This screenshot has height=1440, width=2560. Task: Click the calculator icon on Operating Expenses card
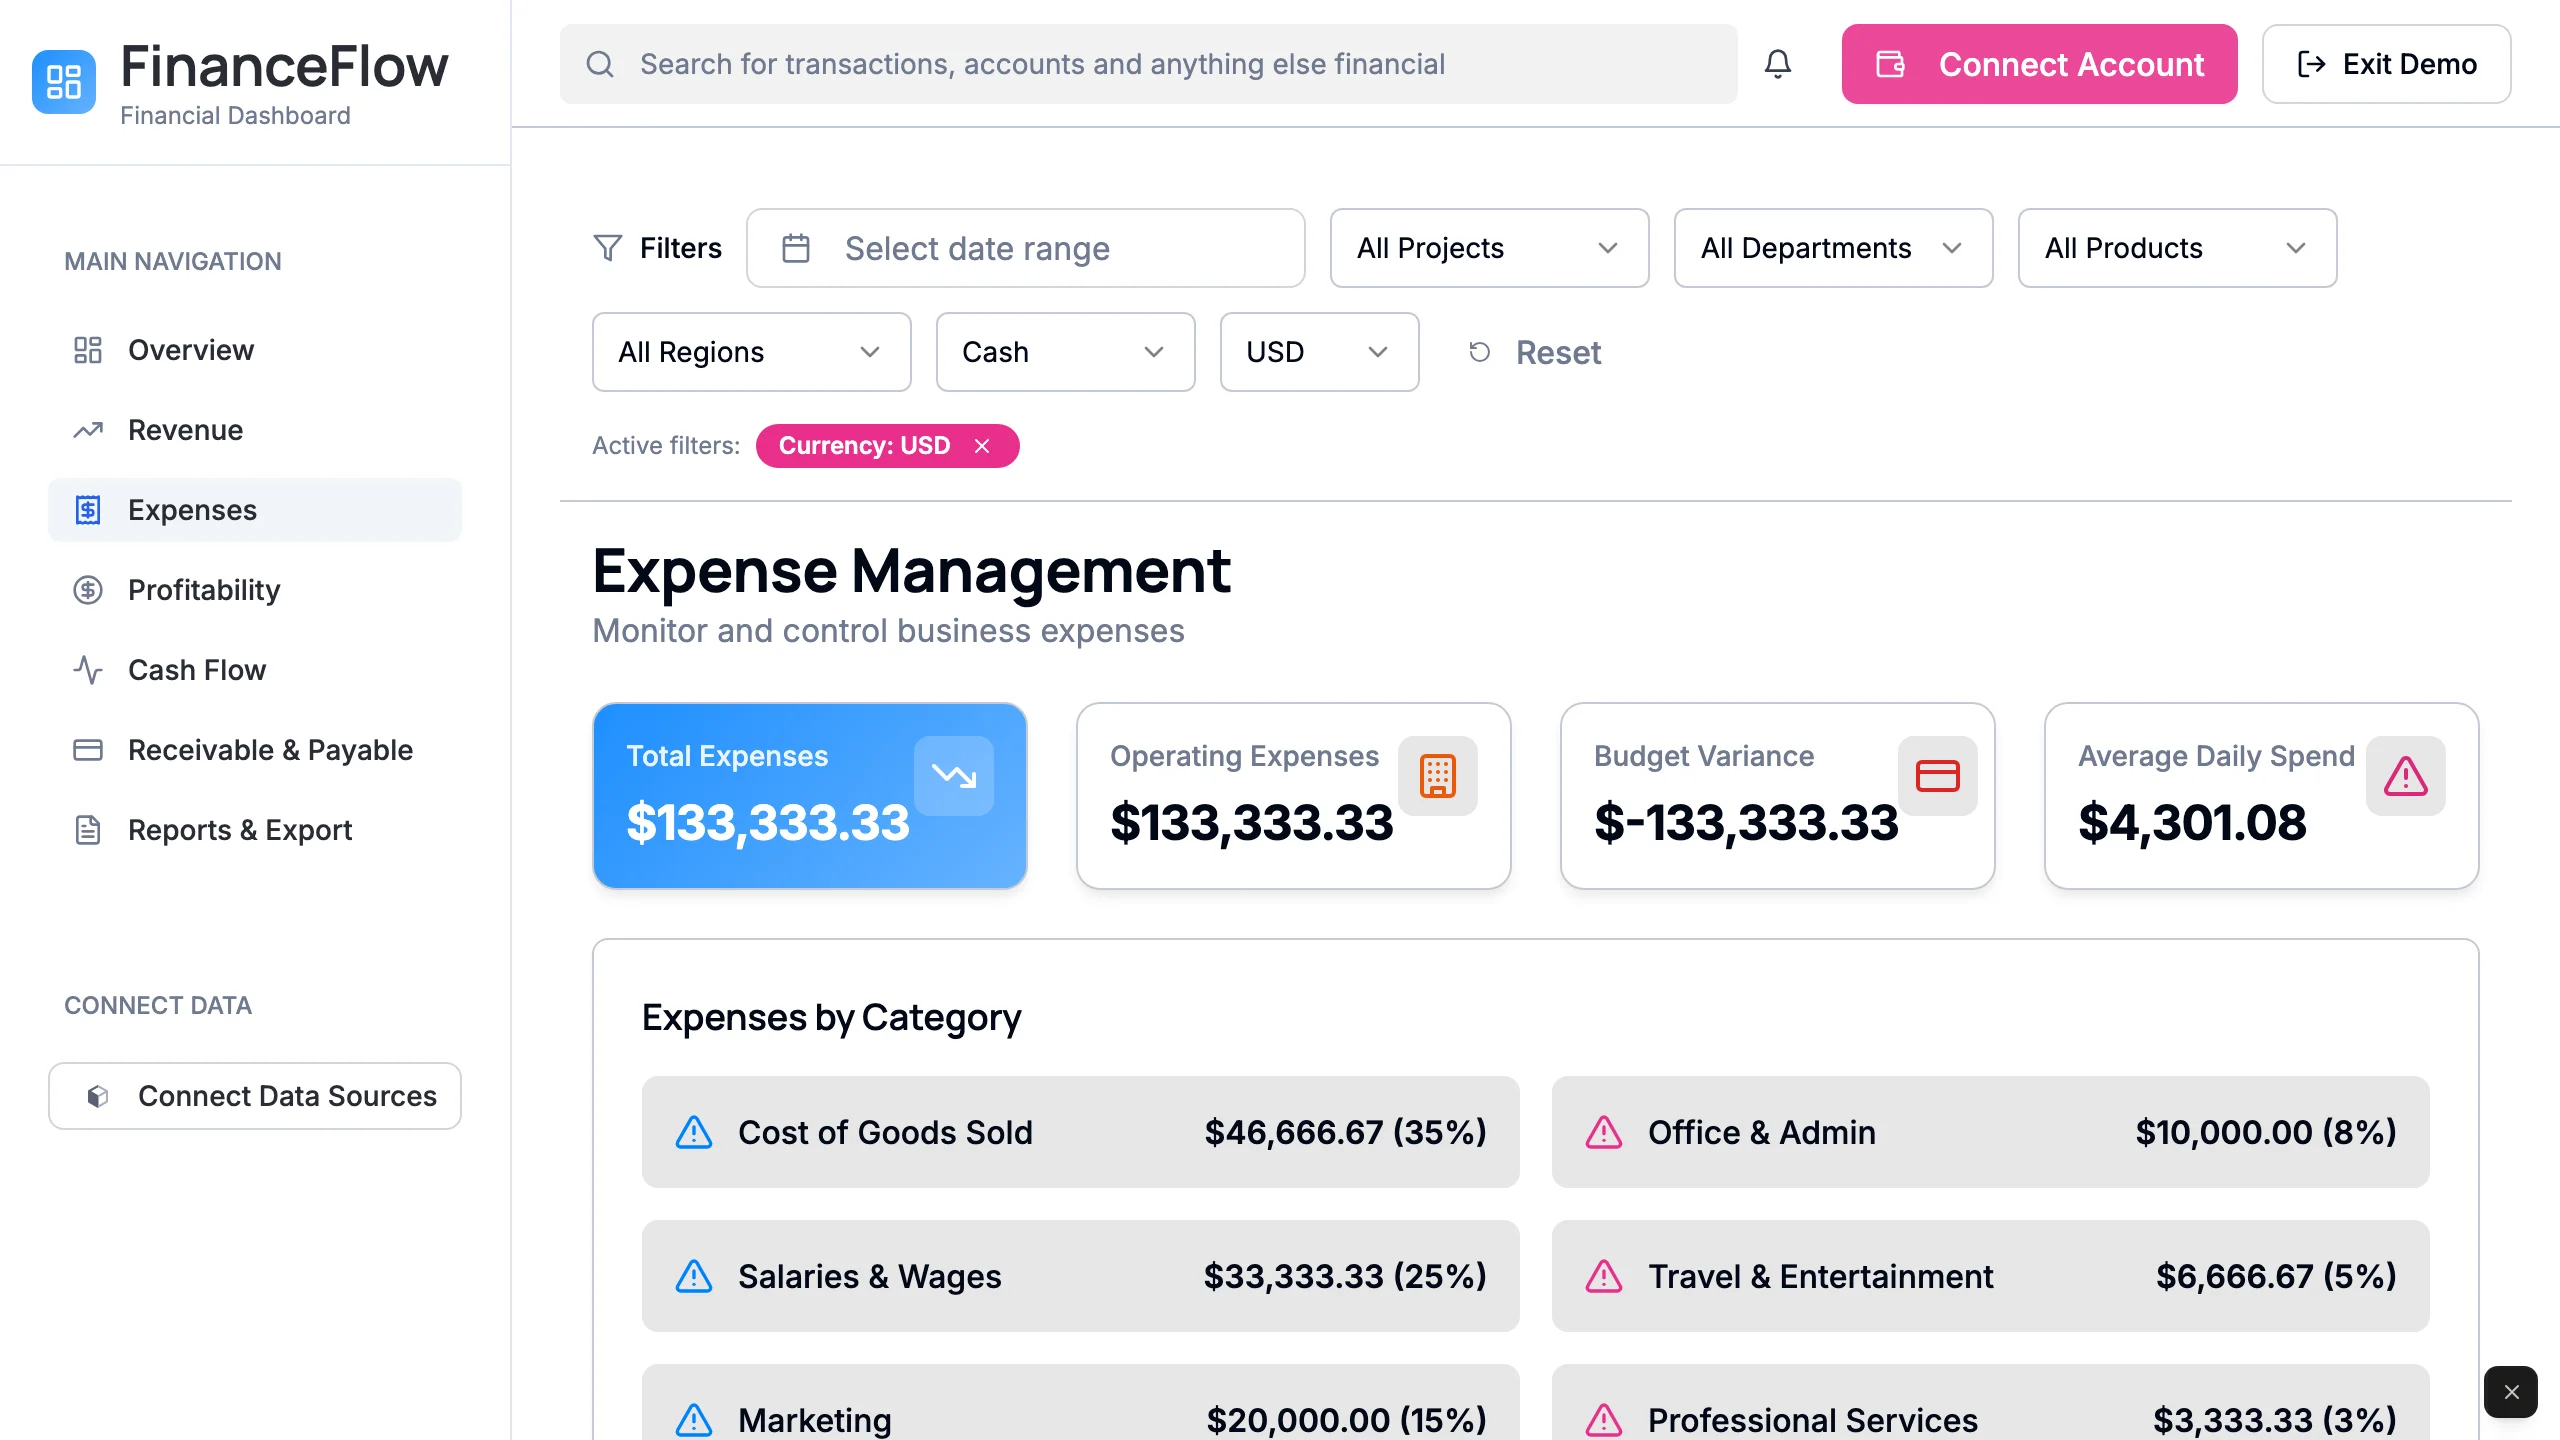pyautogui.click(x=1437, y=775)
